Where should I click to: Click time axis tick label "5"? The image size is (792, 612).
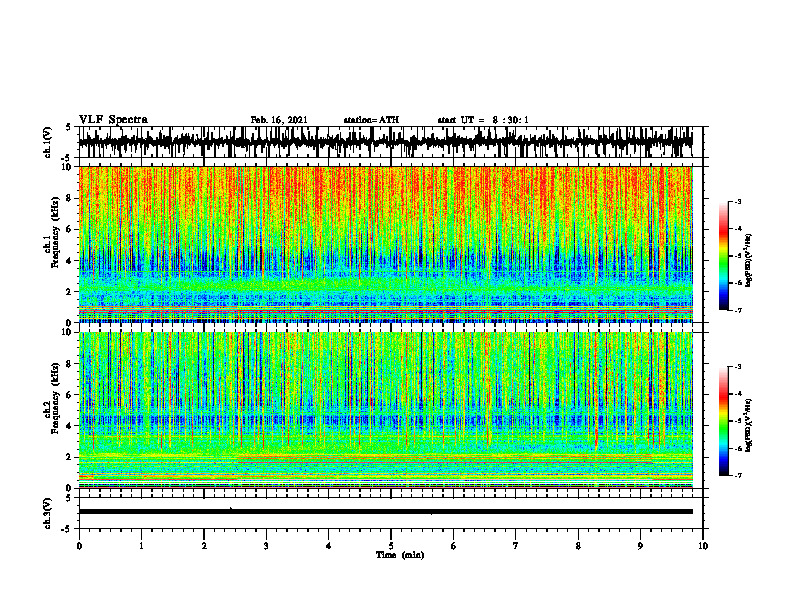coord(391,546)
